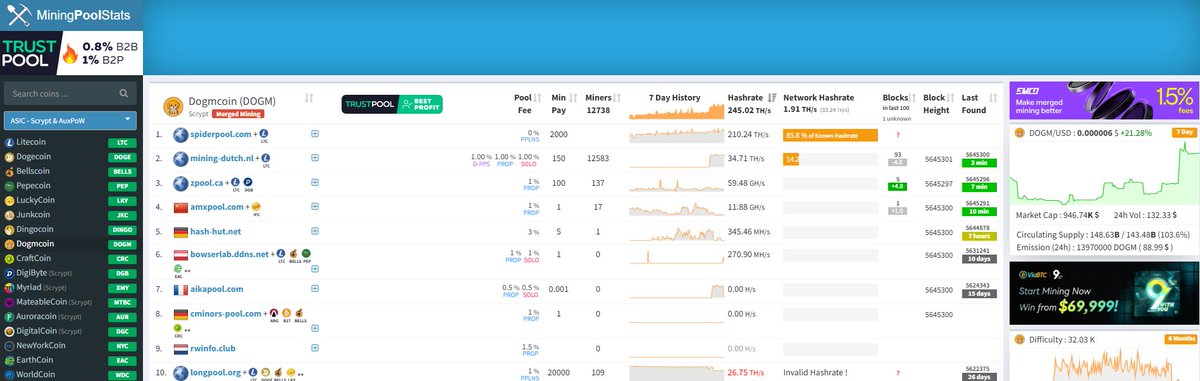Open the purple merged mining 1.5% fees ad
Image resolution: width=1200 pixels, height=381 pixels.
[x=1104, y=101]
